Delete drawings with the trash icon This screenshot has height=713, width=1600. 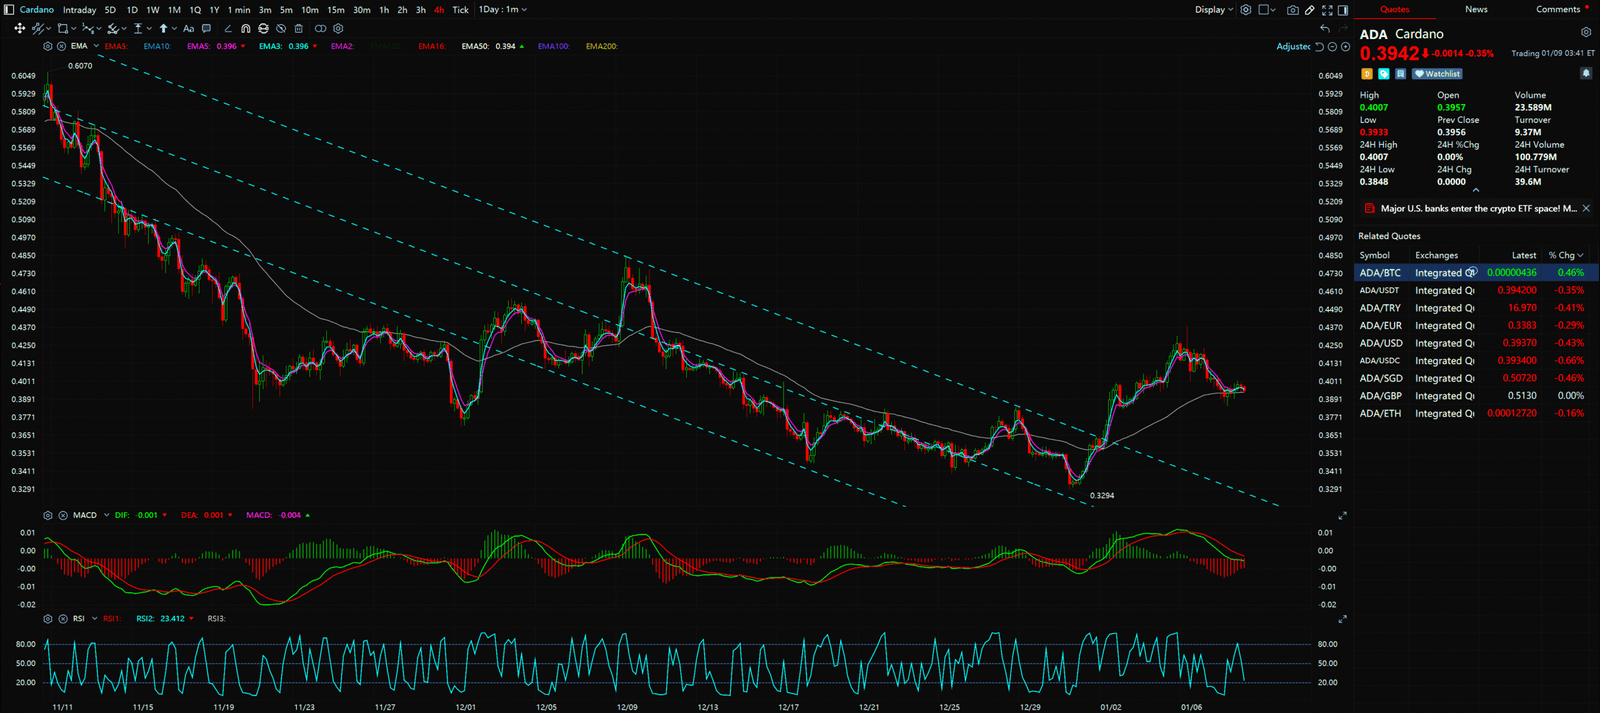(299, 29)
